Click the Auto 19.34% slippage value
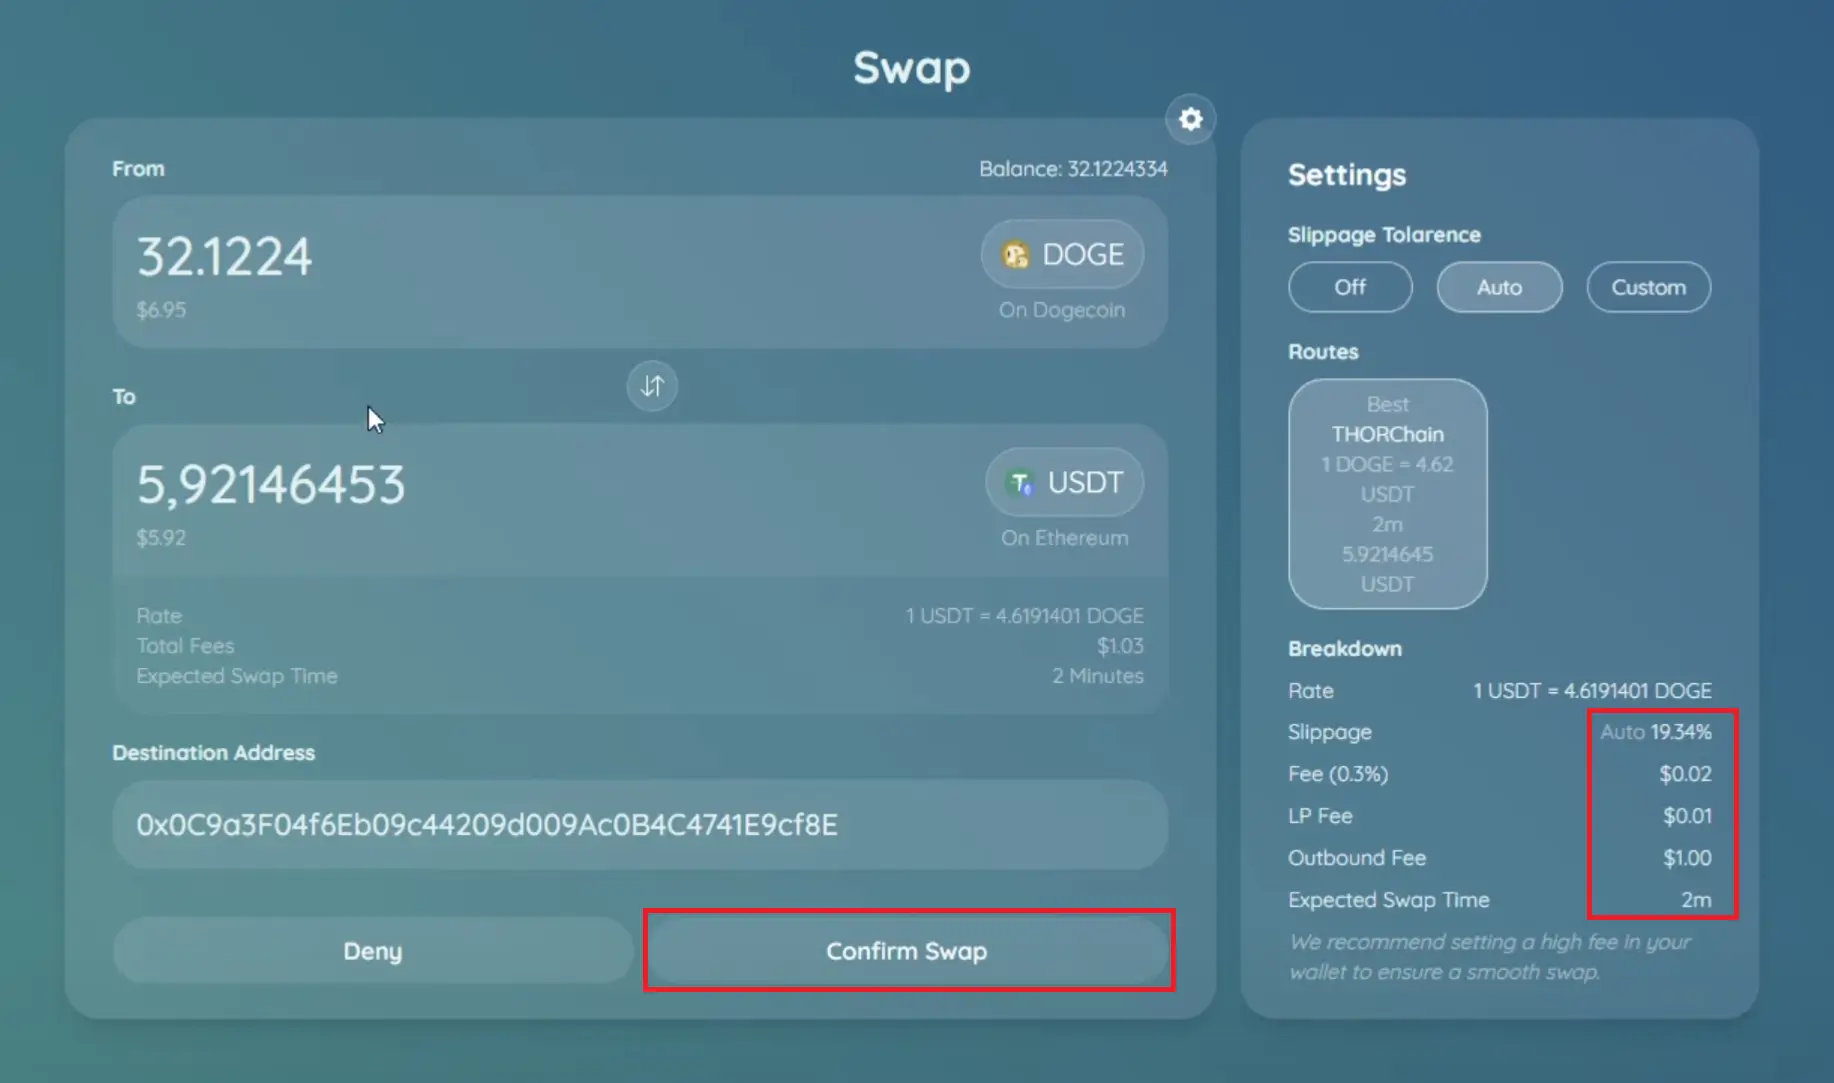 click(x=1655, y=732)
